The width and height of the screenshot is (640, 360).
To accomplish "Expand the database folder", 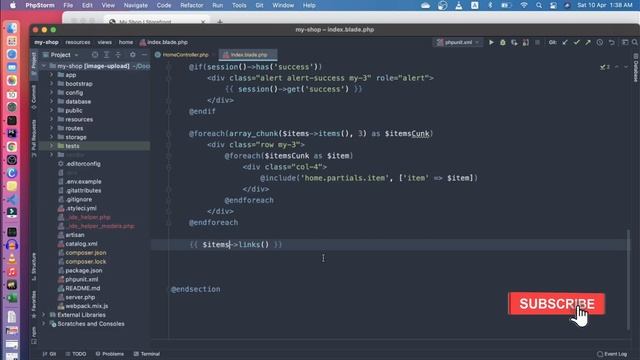I will (52, 102).
